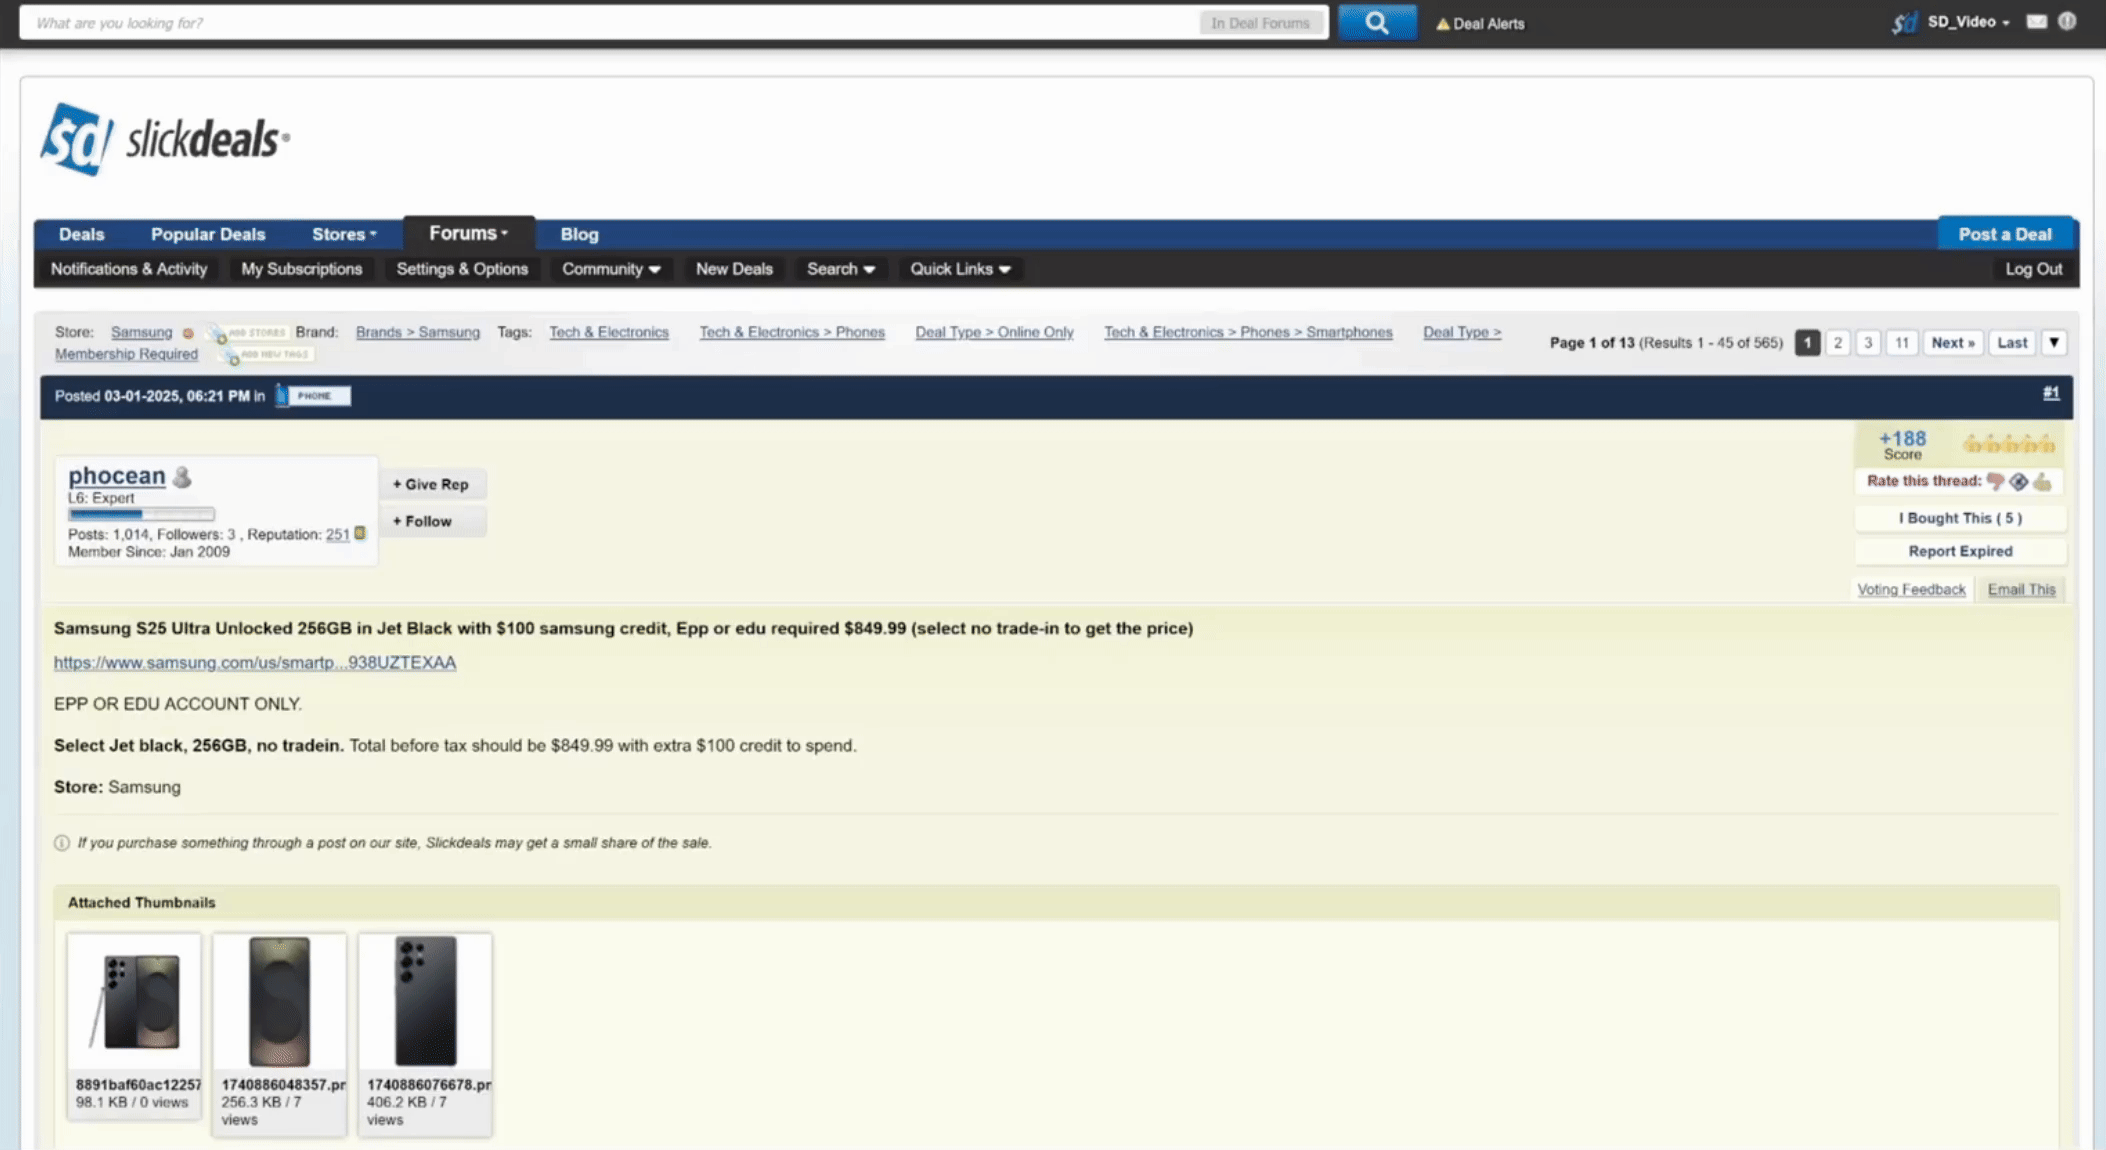2106x1150 pixels.
Task: Click the Log Out link
Action: pos(2033,269)
